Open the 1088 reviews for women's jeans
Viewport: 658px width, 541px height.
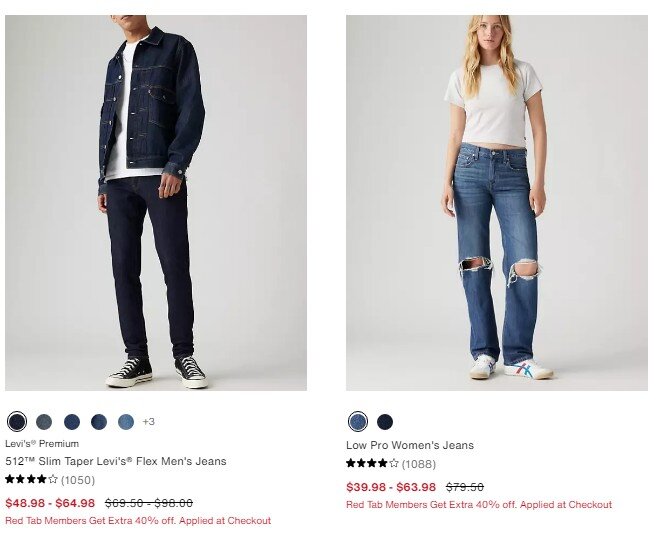(x=419, y=464)
